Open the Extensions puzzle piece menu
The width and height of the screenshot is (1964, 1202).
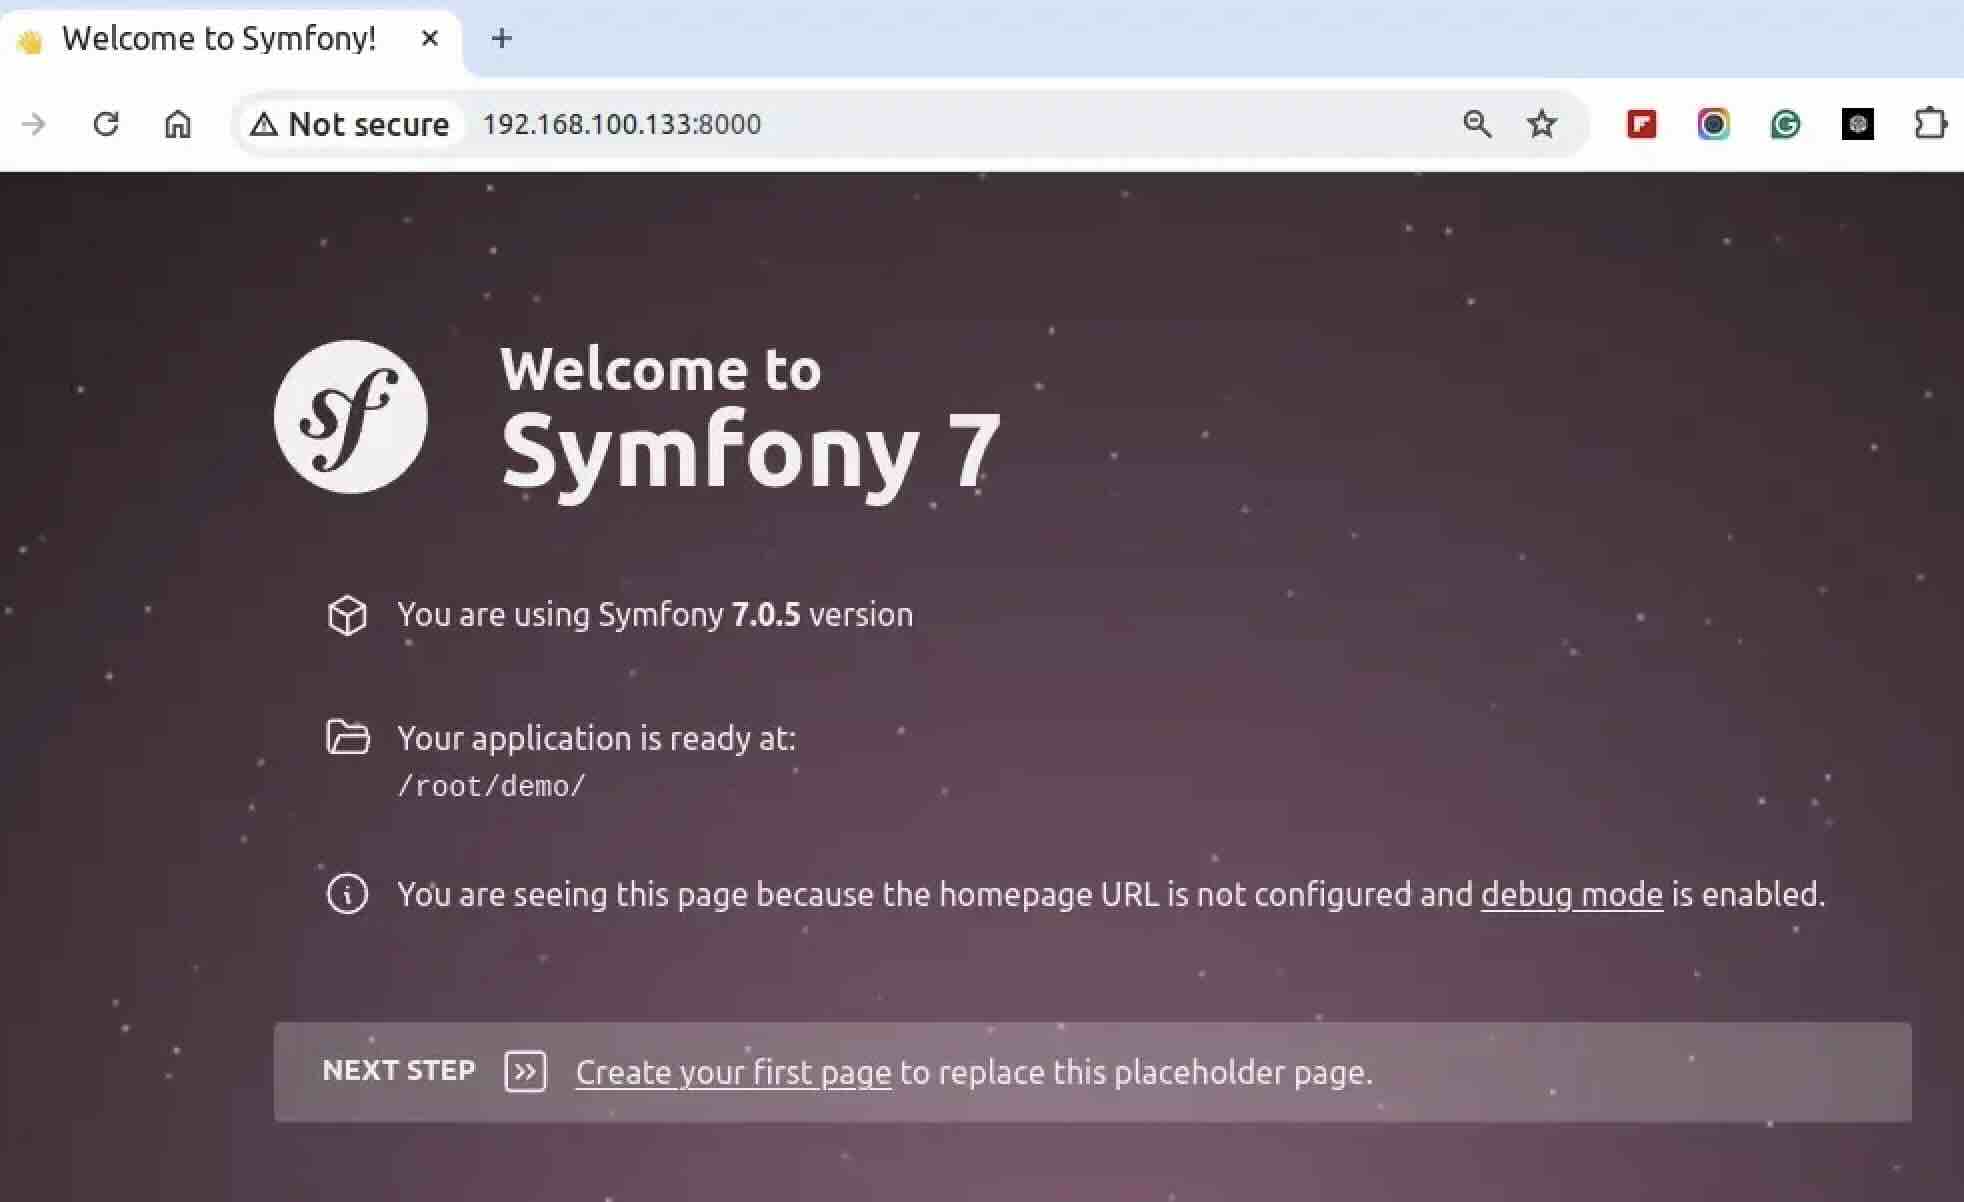1930,124
